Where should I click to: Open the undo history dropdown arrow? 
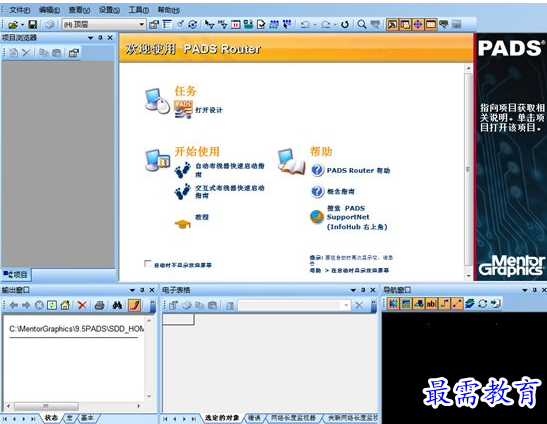pos(315,25)
